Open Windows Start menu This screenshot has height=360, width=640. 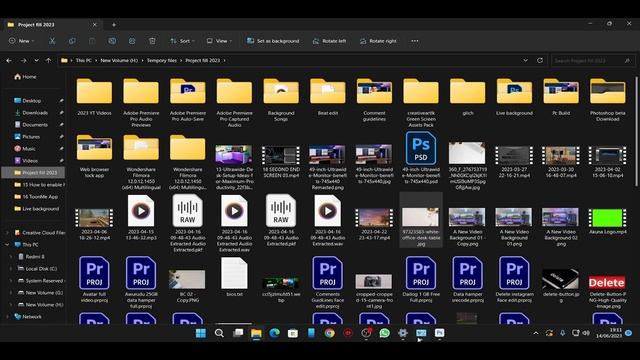(x=201, y=333)
